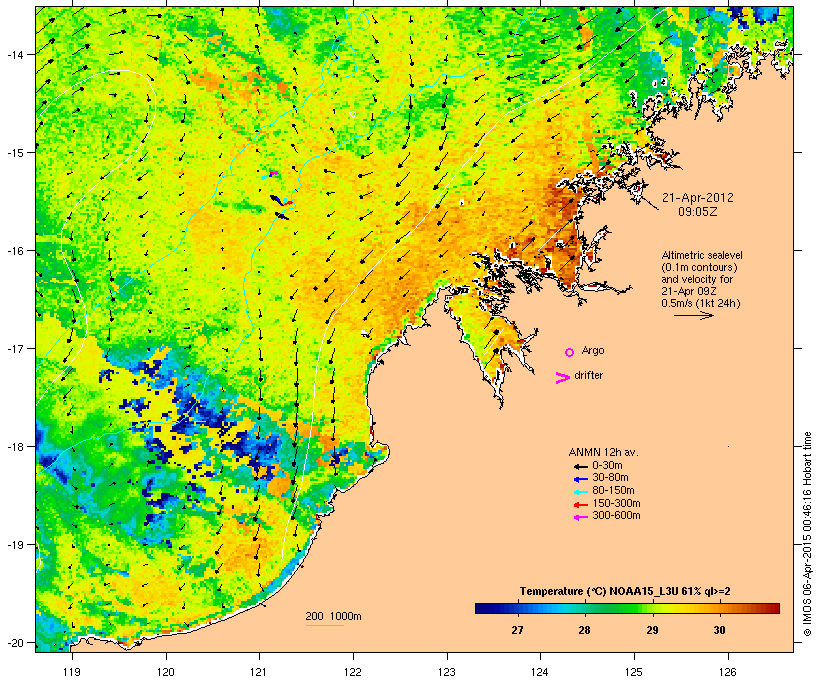
Task: Click the 28 label on the temperature scale
Action: click(584, 630)
